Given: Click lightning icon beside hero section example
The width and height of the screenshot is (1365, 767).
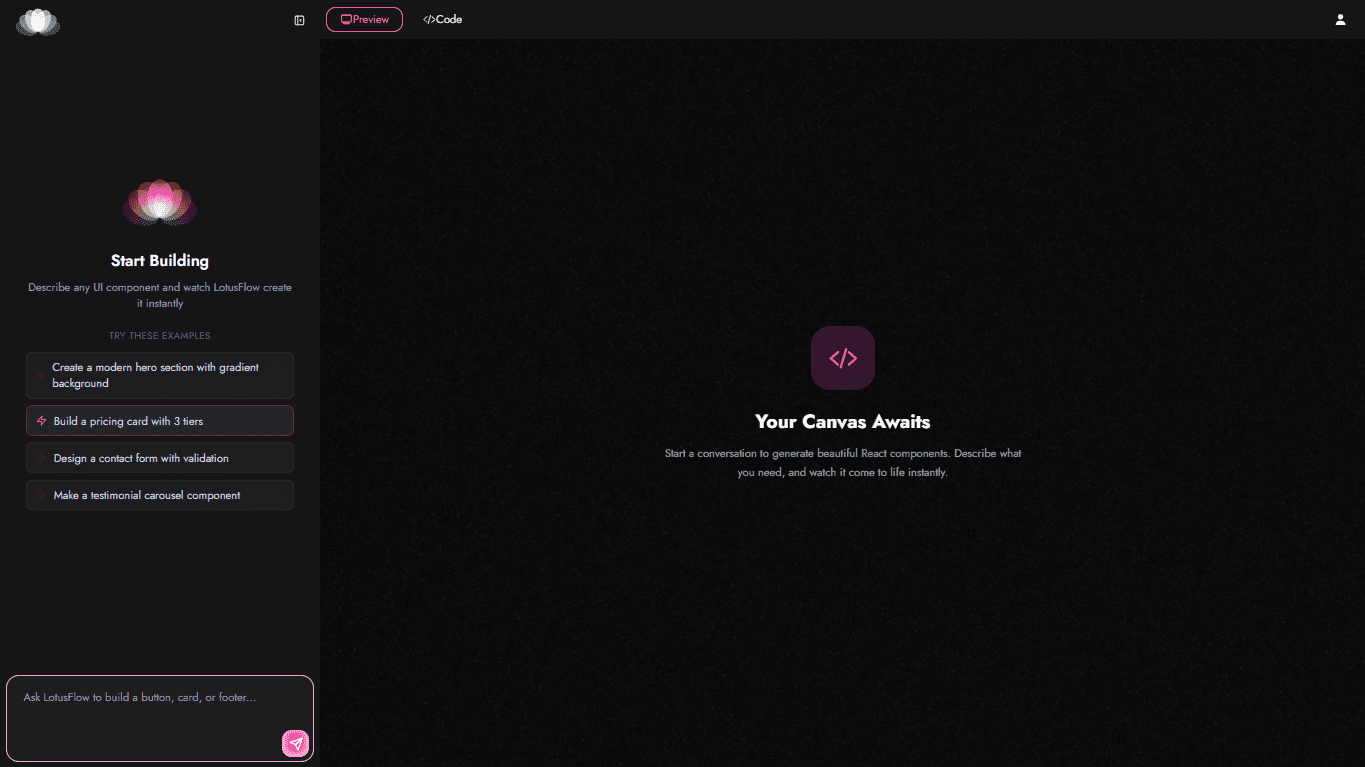Looking at the screenshot, I should (x=41, y=375).
